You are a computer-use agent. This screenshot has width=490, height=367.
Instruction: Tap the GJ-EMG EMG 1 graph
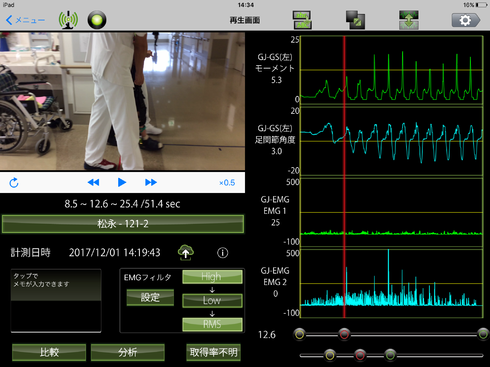(x=392, y=212)
